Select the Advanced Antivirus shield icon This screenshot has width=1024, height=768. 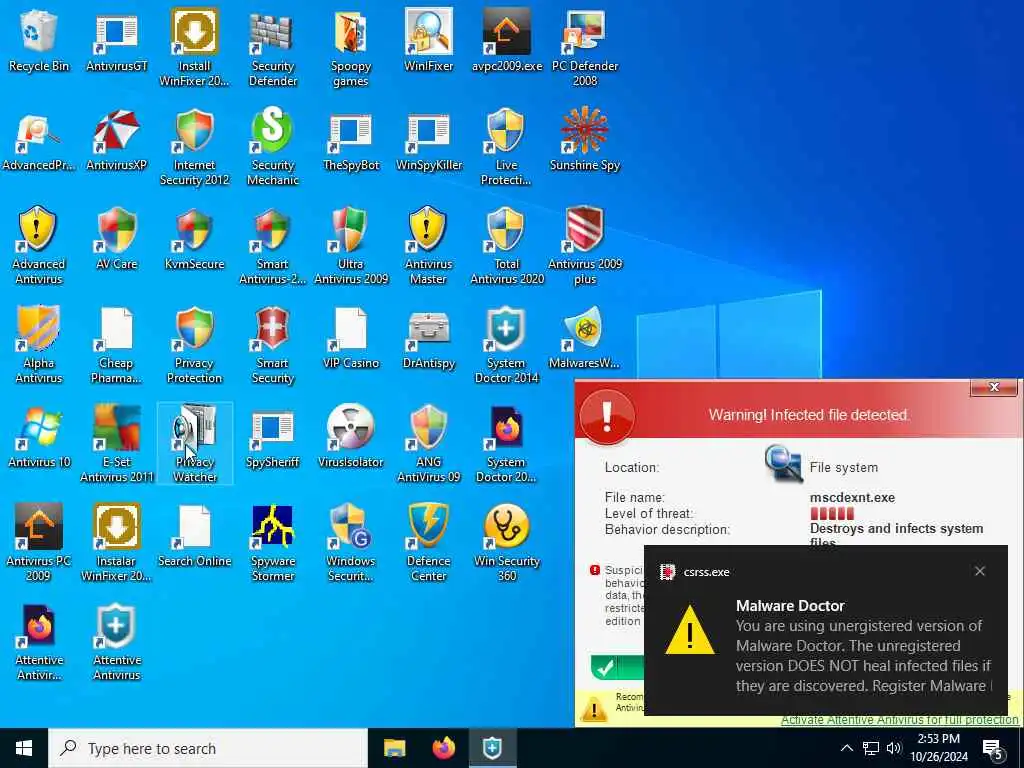(x=39, y=246)
